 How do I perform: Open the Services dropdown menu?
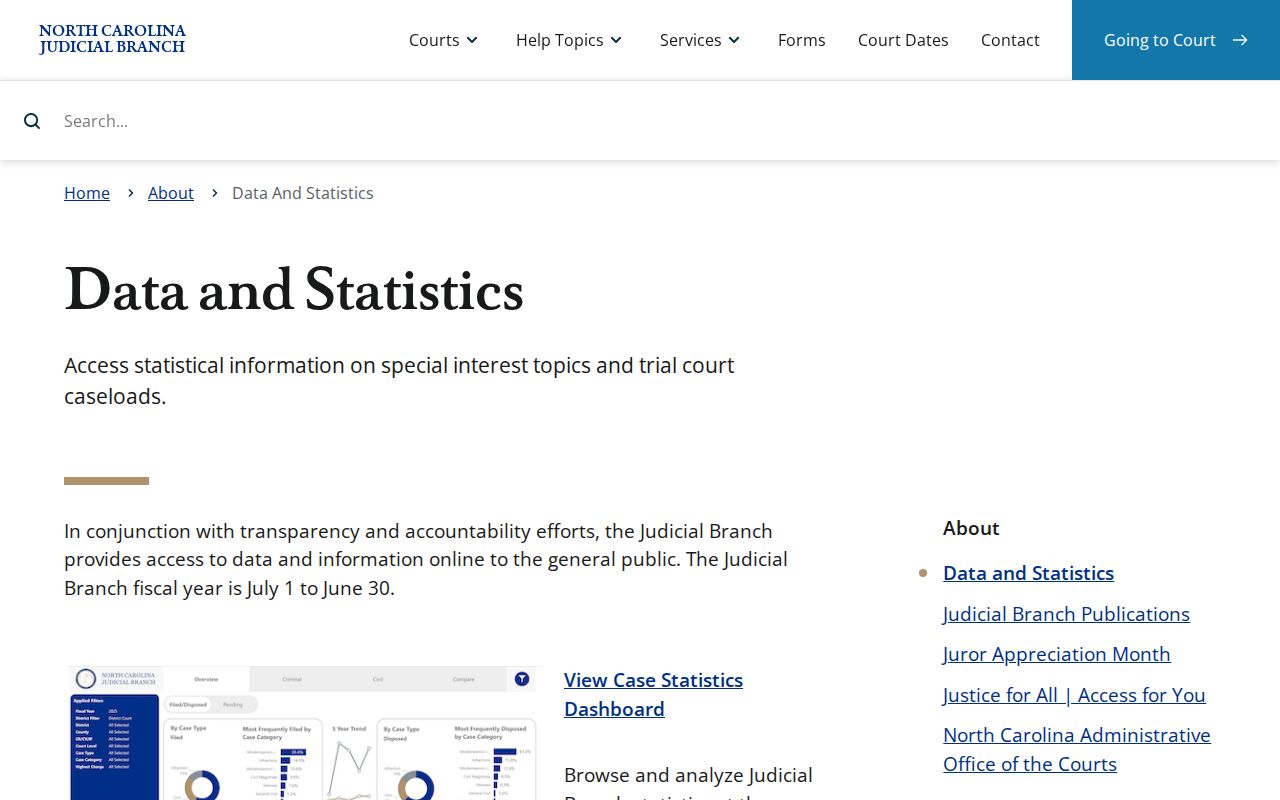(x=701, y=40)
